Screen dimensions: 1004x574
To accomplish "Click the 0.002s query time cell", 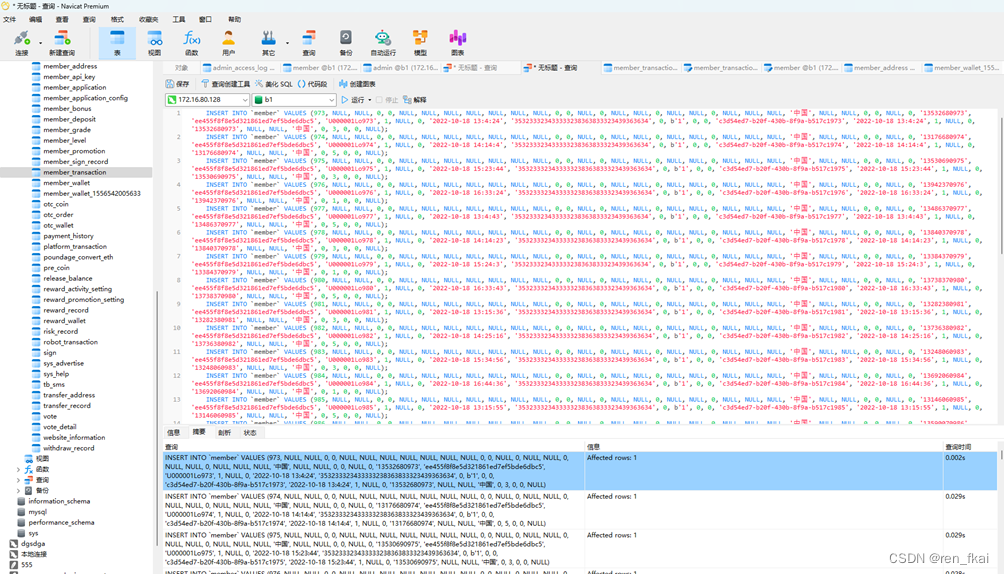I will click(969, 471).
